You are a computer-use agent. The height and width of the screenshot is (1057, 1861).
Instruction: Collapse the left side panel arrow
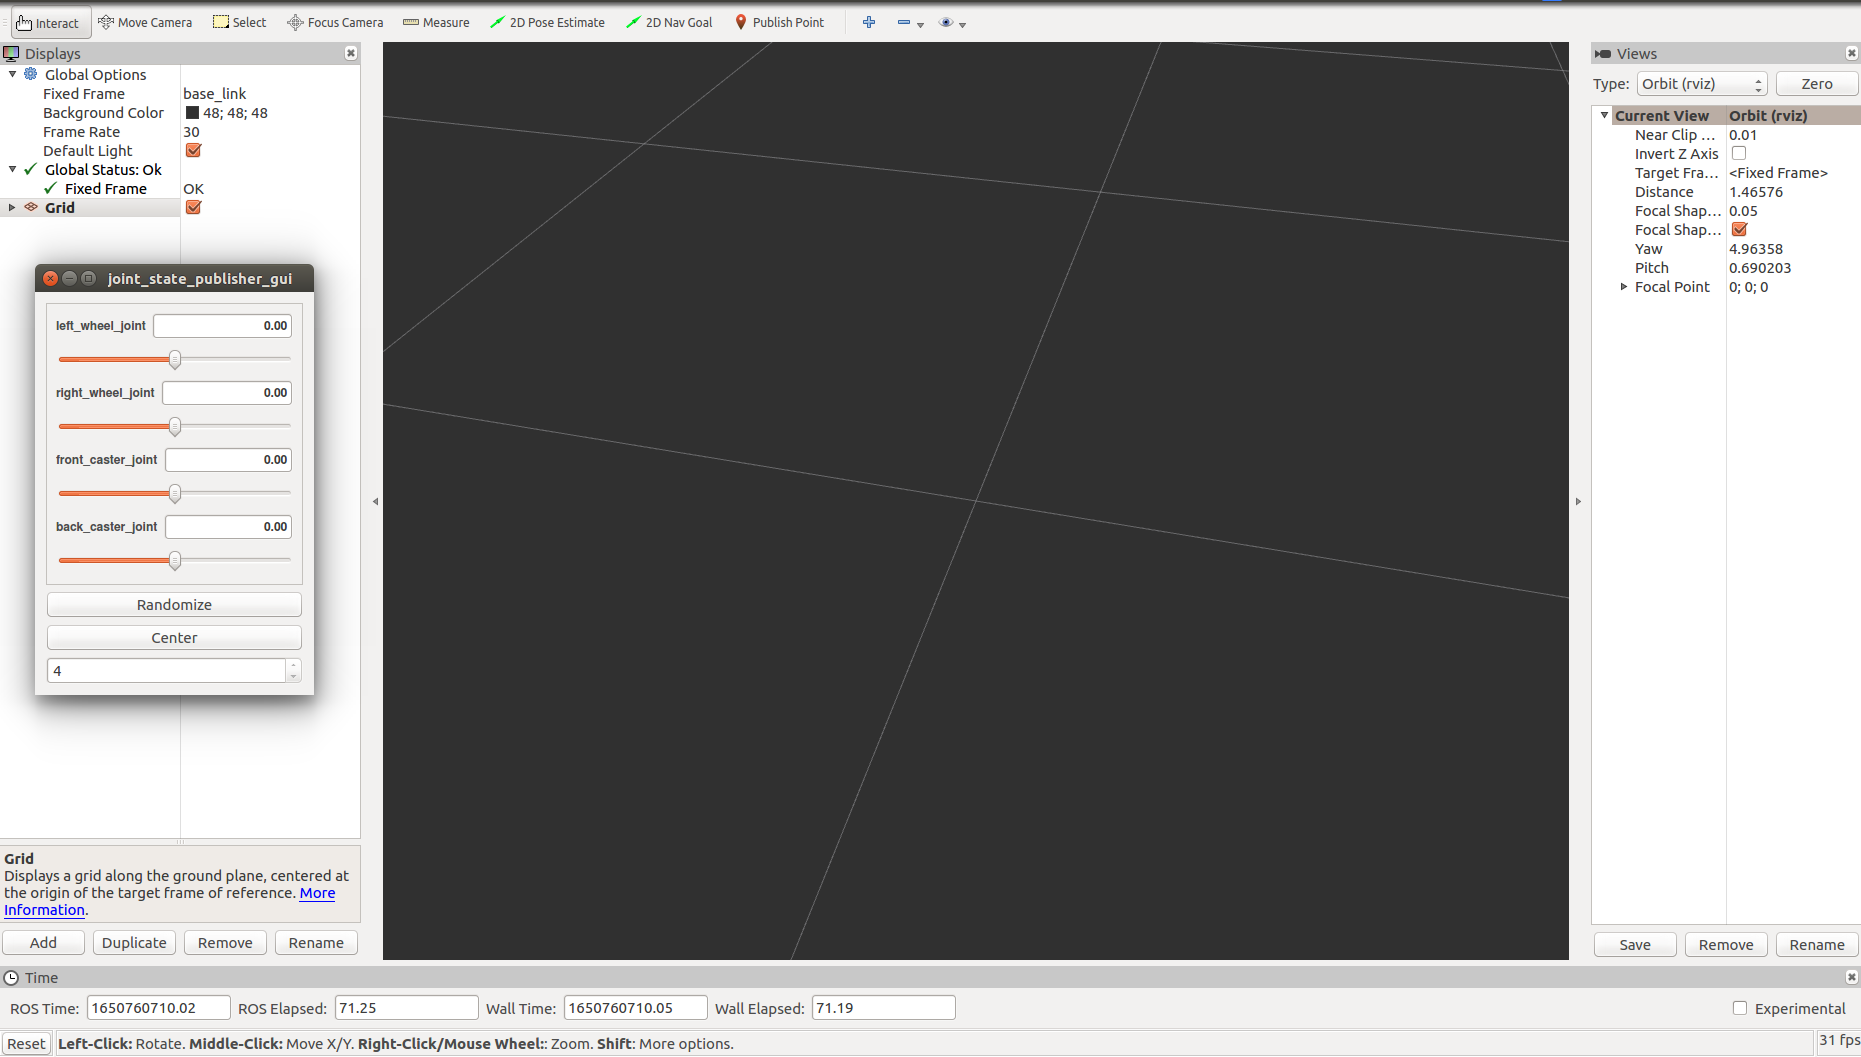[x=375, y=501]
